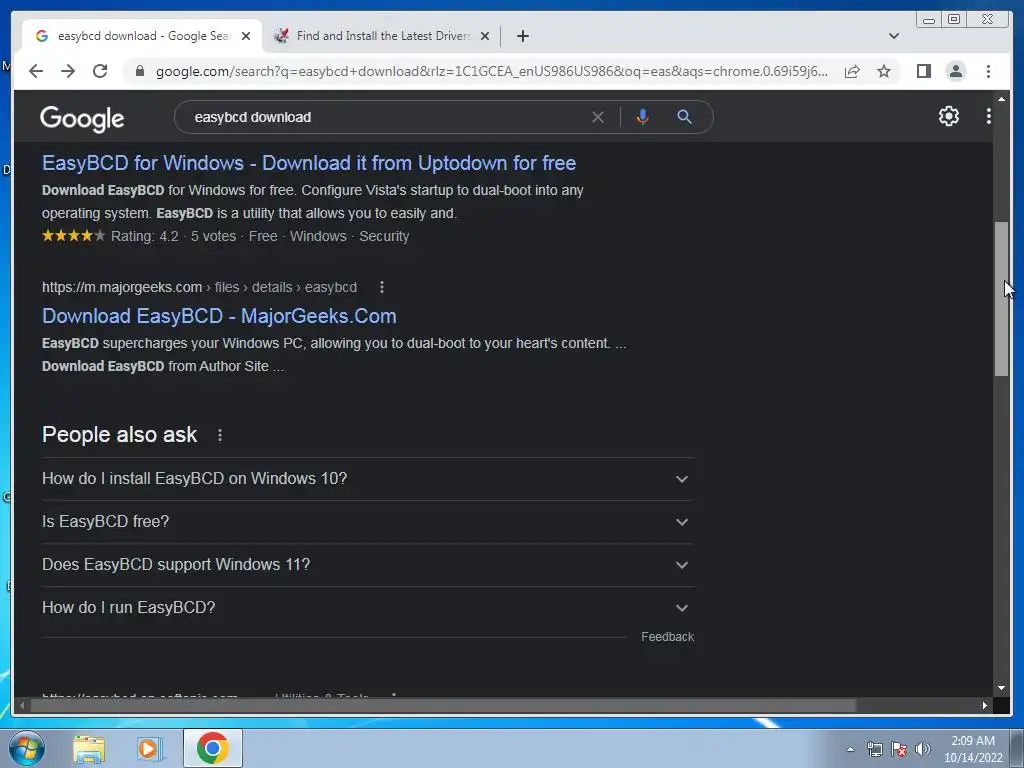The height and width of the screenshot is (768, 1024).
Task: Reload the Google search page
Action: pos(100,71)
